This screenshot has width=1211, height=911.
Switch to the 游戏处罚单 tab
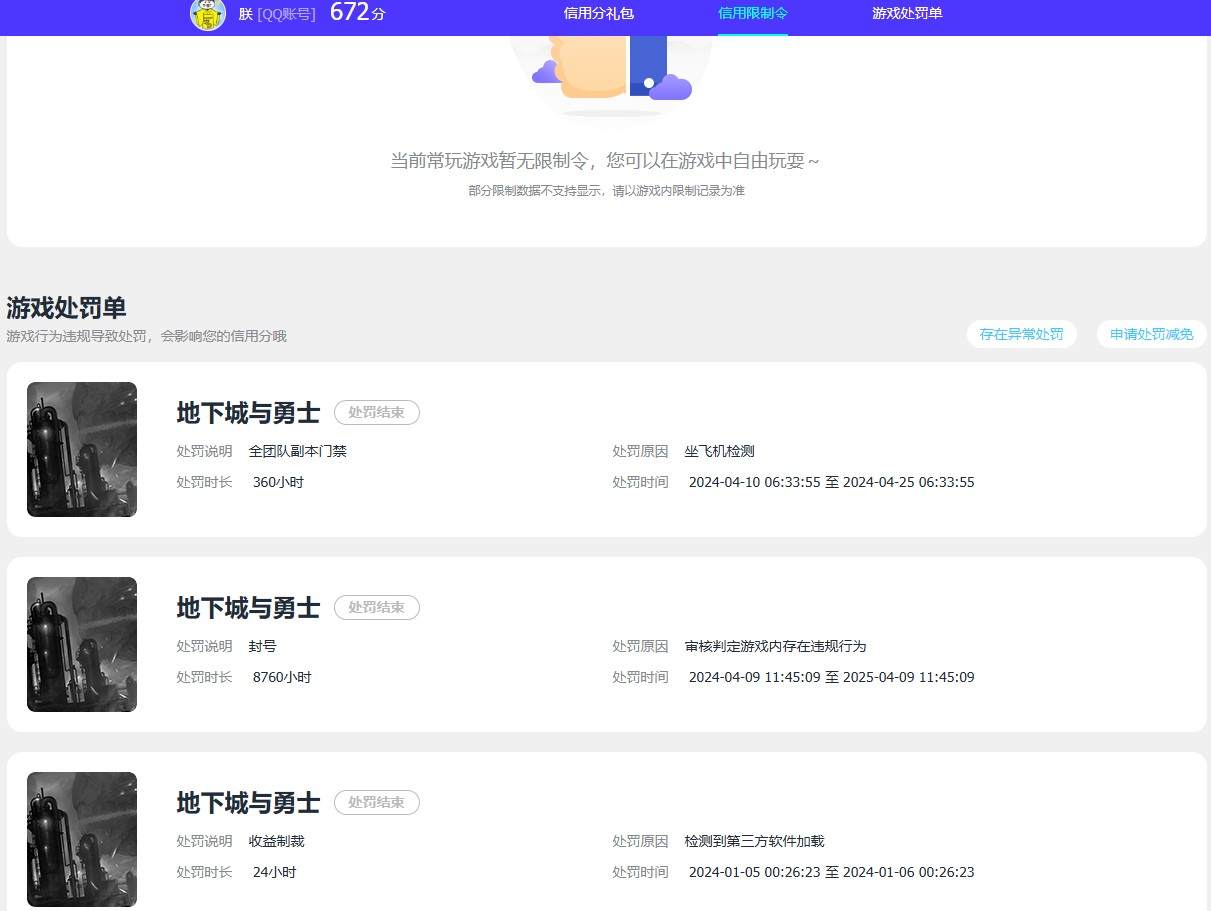point(907,14)
